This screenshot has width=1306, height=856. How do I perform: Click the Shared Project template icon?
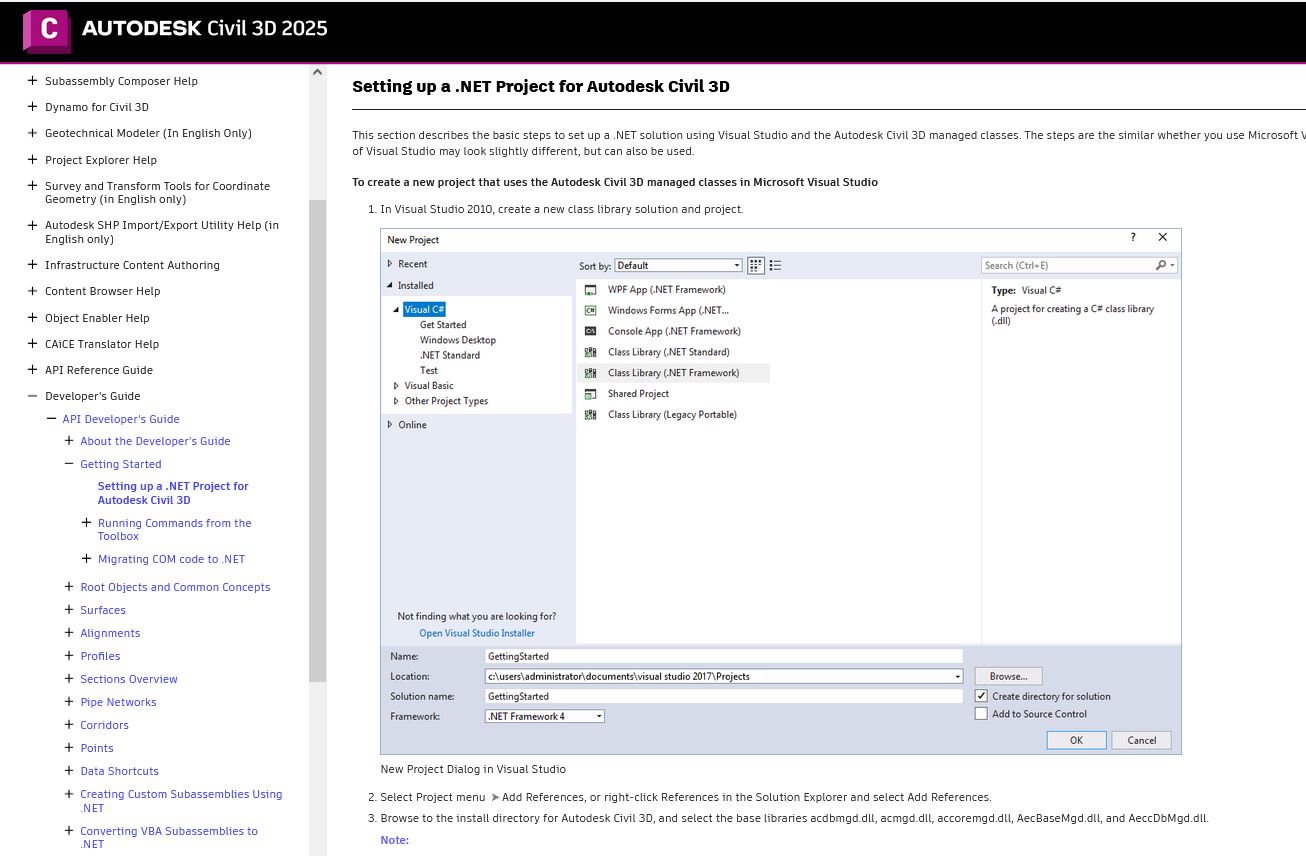coord(590,394)
